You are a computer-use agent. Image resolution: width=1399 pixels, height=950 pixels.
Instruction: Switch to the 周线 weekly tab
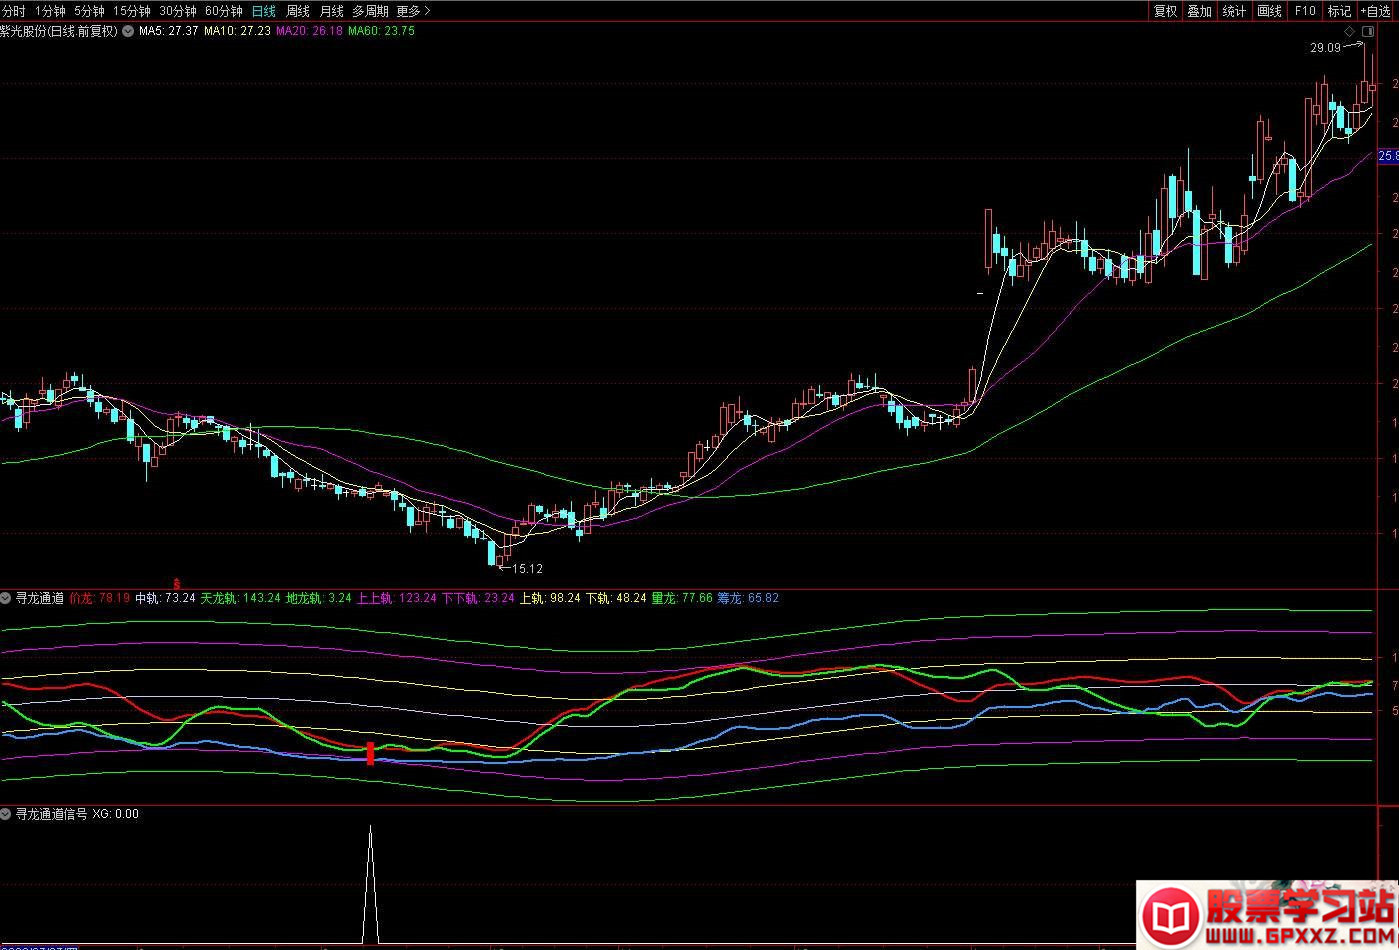[298, 11]
